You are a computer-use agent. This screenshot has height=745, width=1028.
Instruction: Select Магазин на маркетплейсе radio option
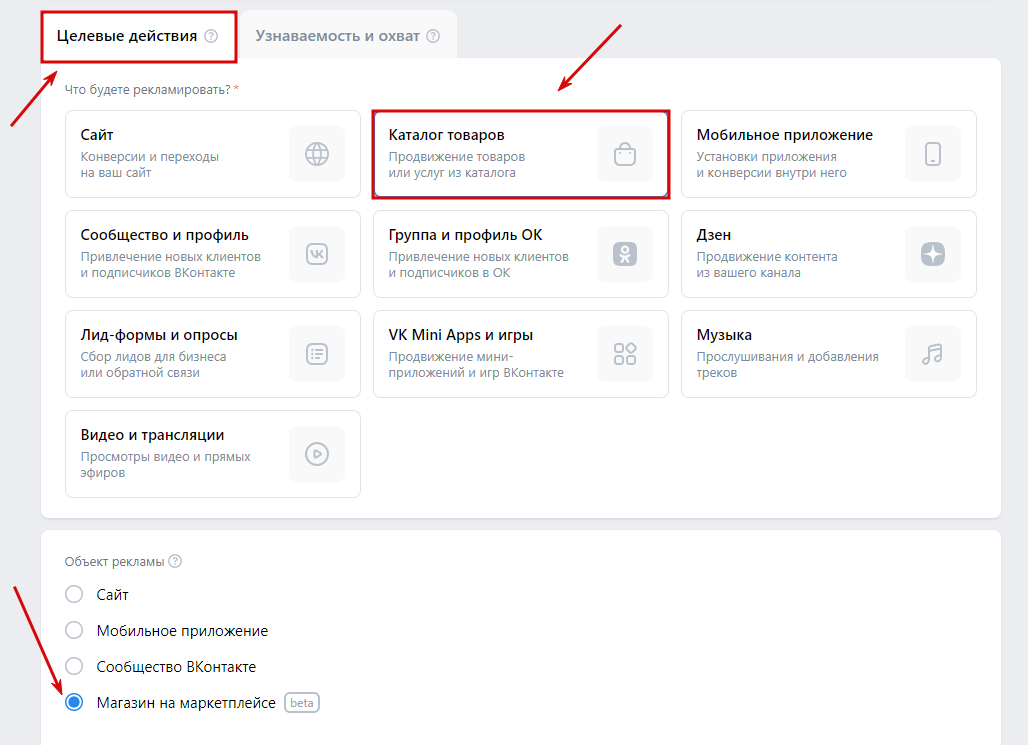[74, 703]
